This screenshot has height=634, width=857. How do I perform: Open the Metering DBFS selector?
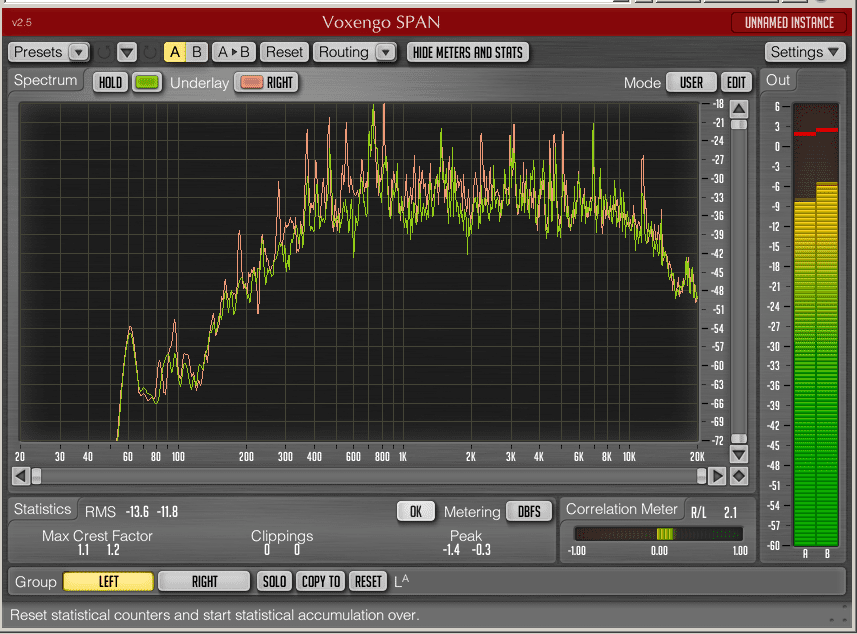pos(529,512)
